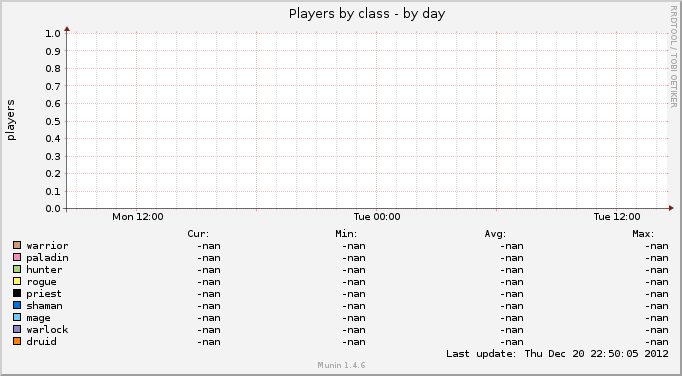The height and width of the screenshot is (376, 682).
Task: Select the 'warlock' legend label
Action: 47,329
